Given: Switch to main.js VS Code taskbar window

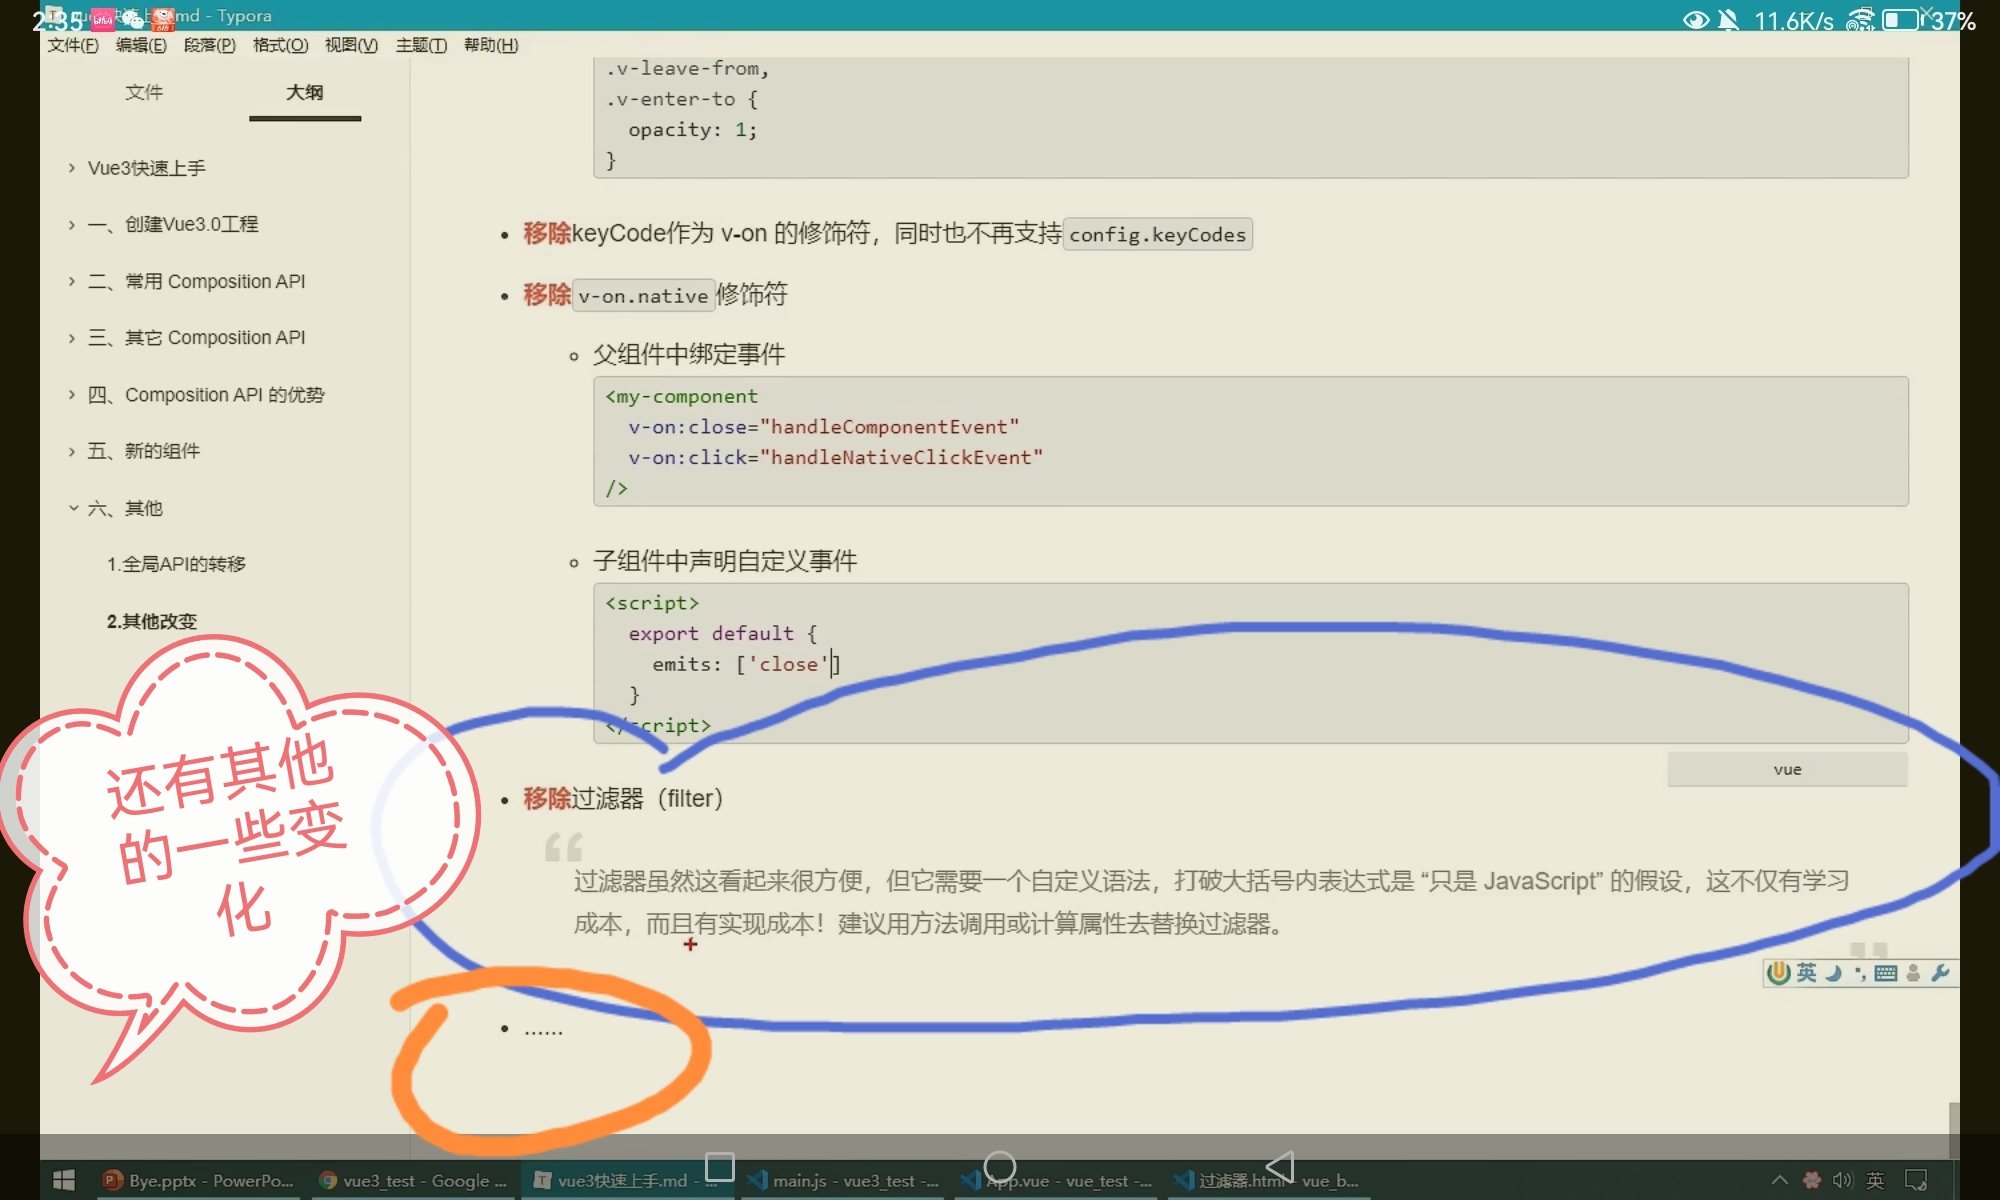Looking at the screenshot, I should click(x=843, y=1180).
